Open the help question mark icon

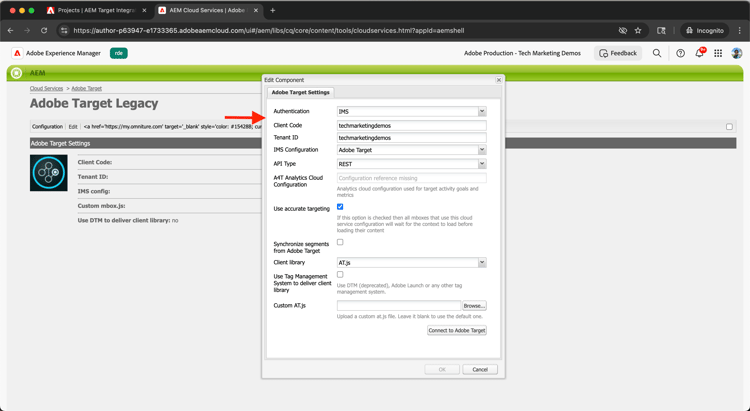(x=680, y=53)
